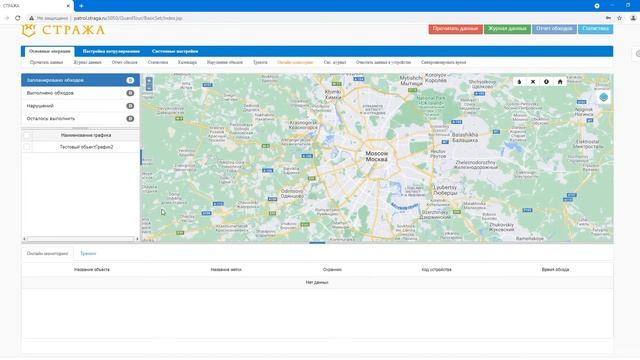Click Наименование графика column header
The width and height of the screenshot is (640, 360).
86,135
